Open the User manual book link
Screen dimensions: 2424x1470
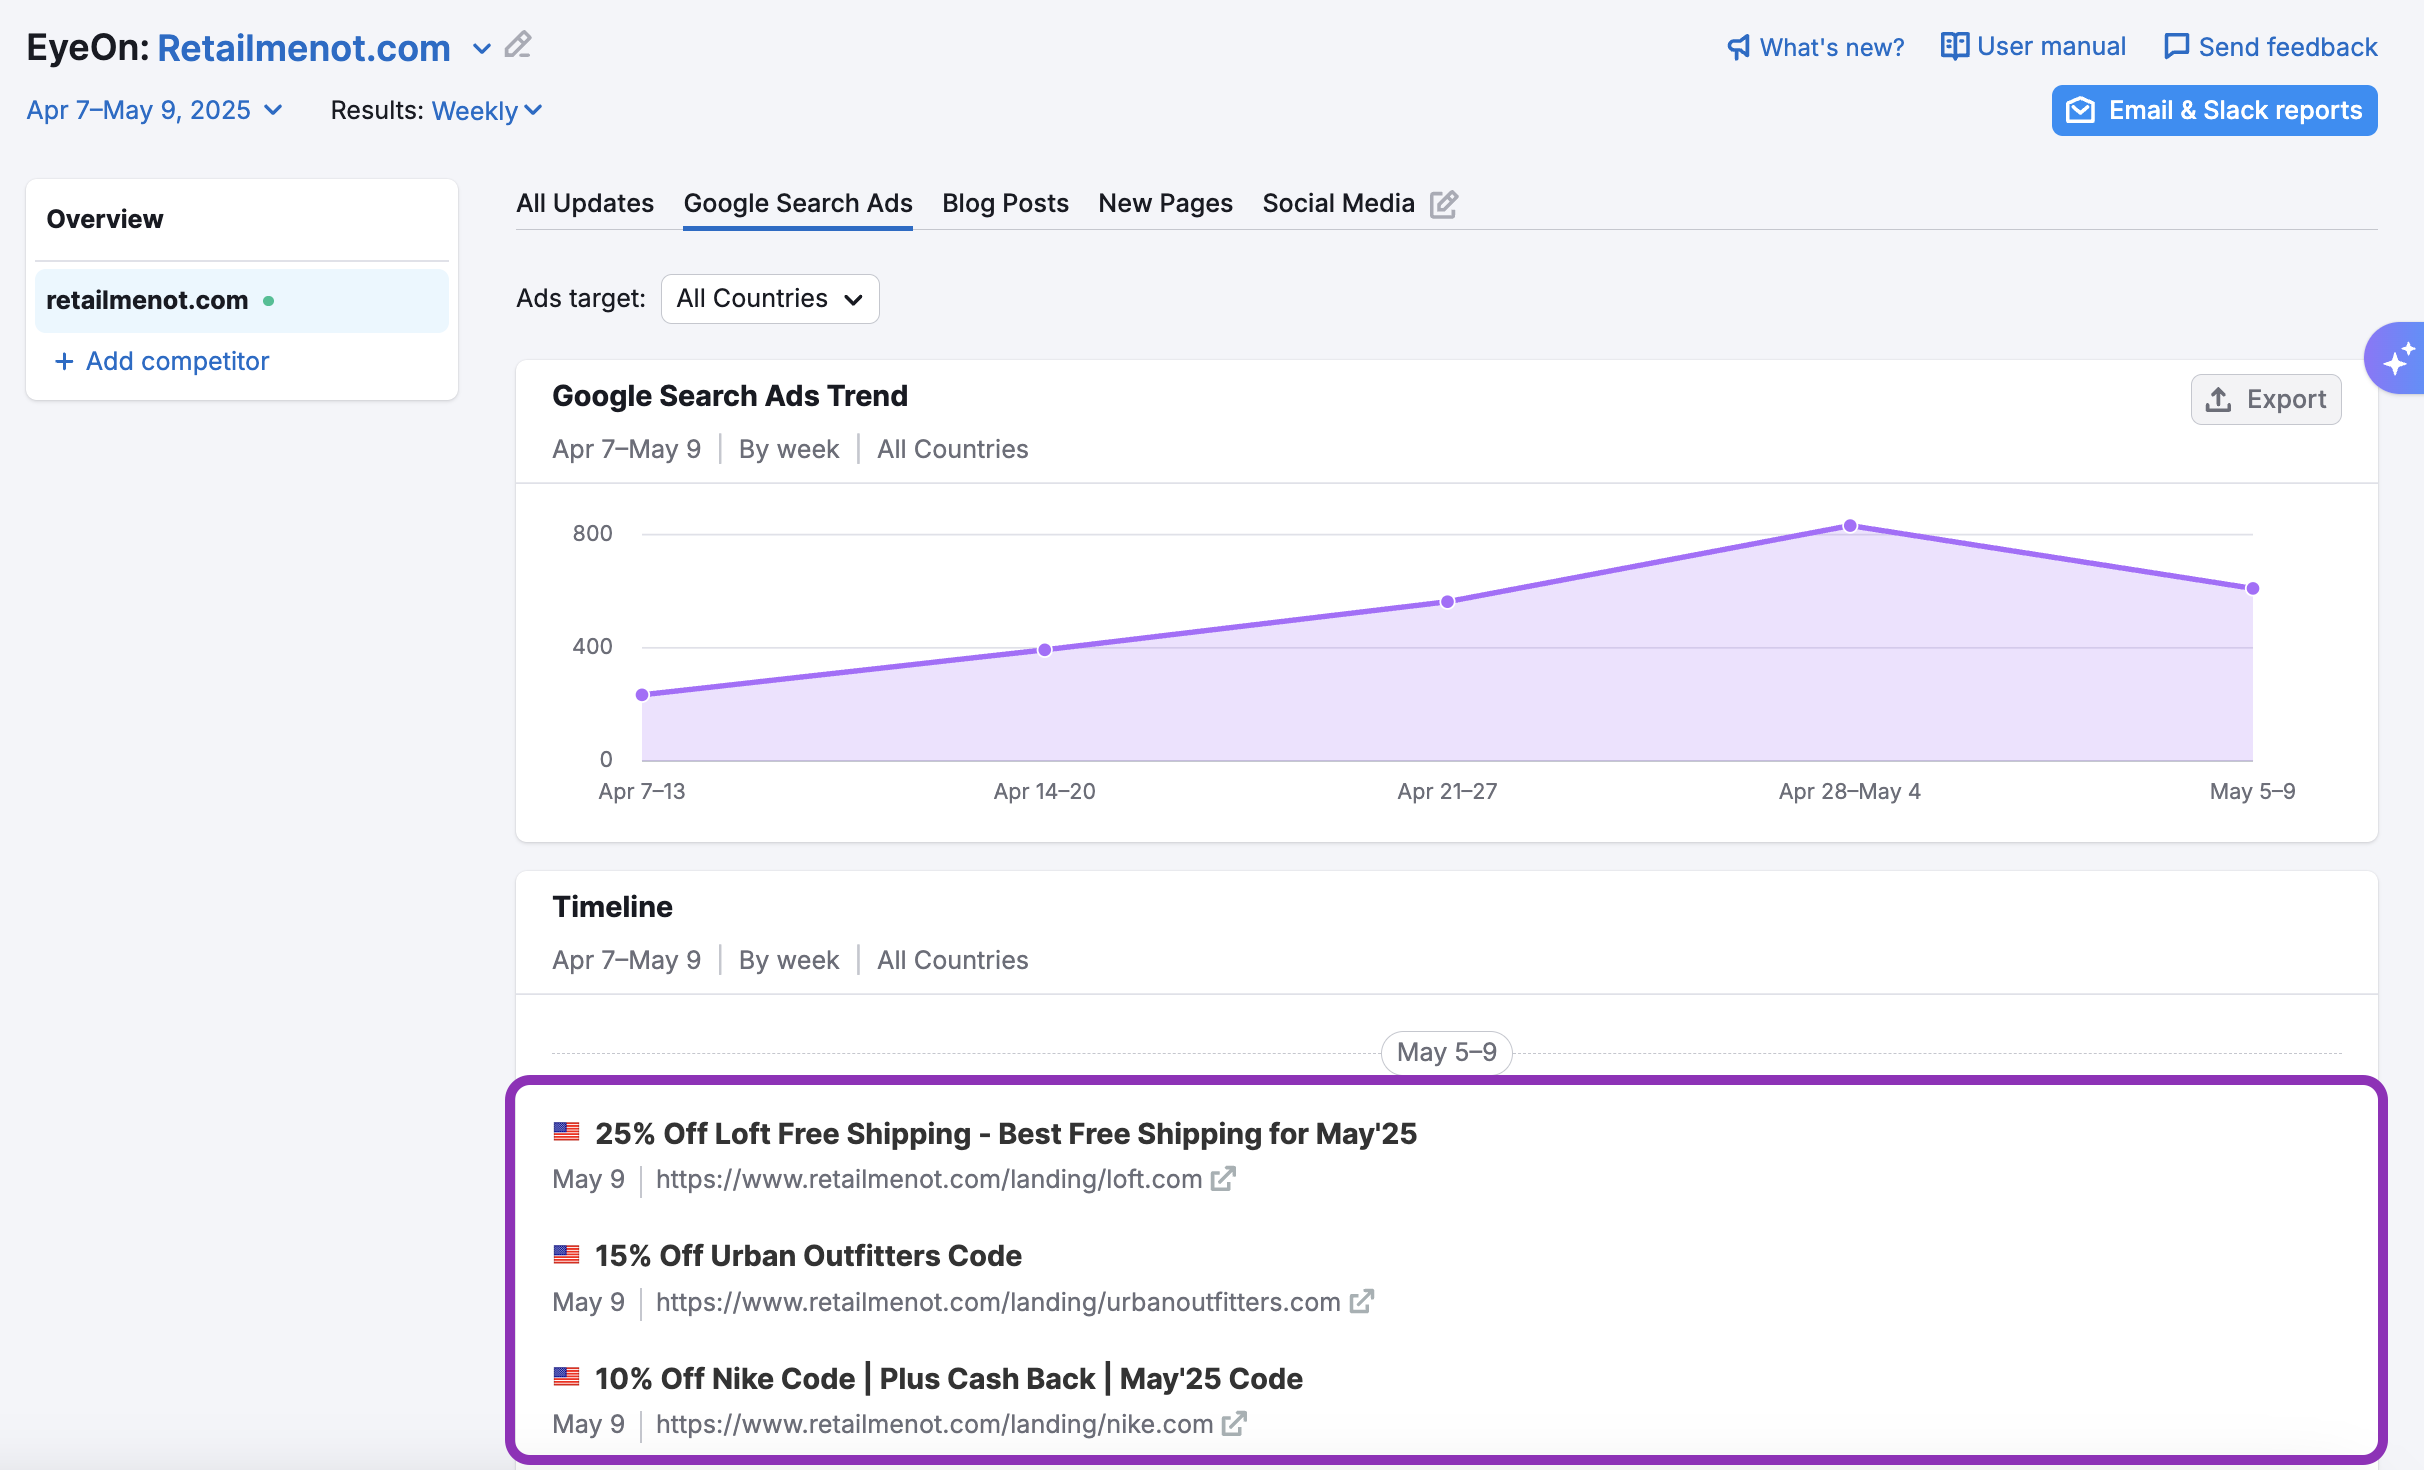(x=2033, y=47)
